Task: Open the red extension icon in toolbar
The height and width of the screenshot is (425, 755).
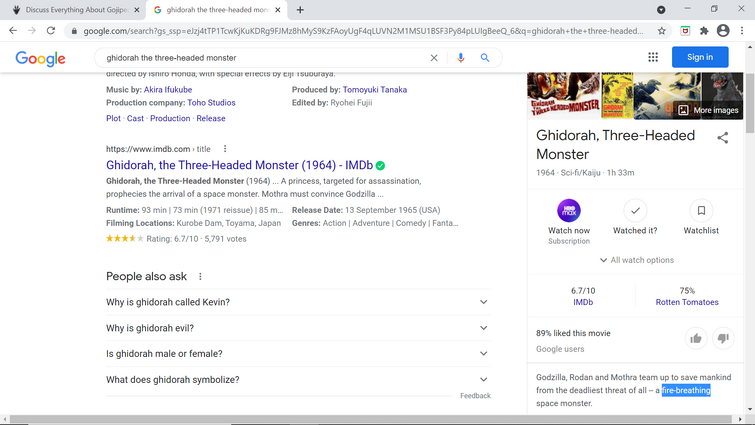Action: coord(685,31)
